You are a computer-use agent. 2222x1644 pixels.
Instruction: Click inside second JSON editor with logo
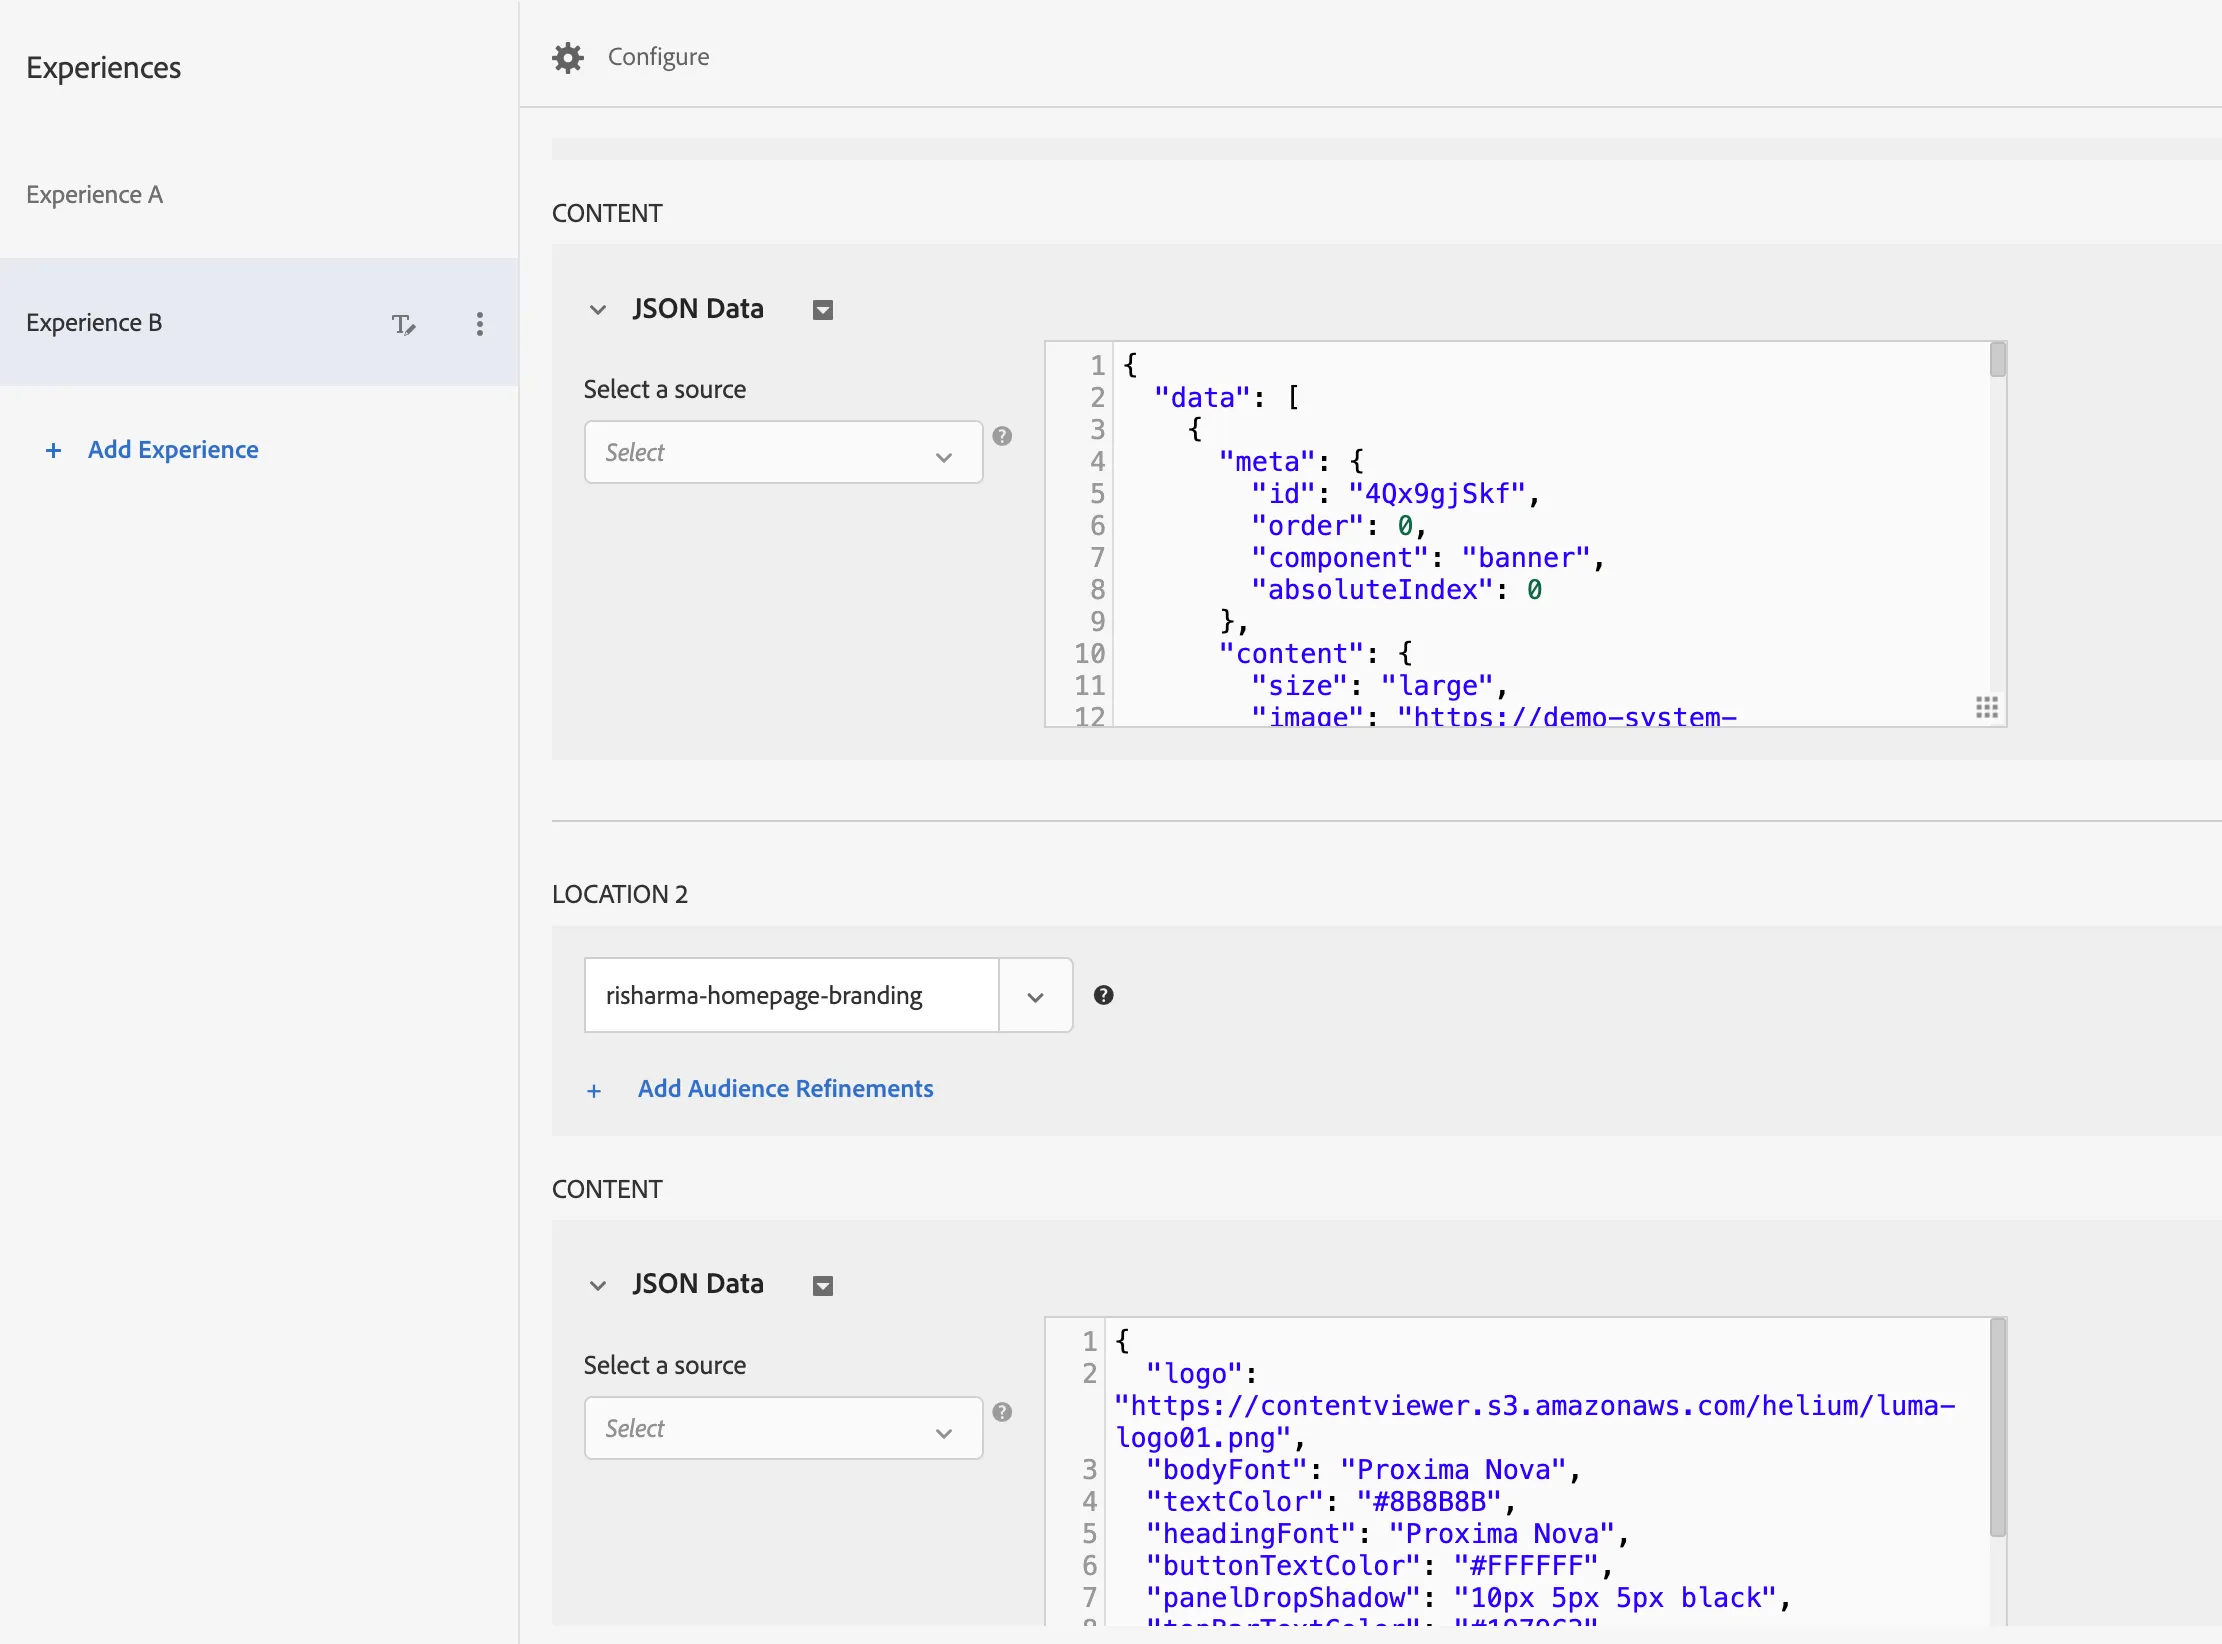1525,1472
